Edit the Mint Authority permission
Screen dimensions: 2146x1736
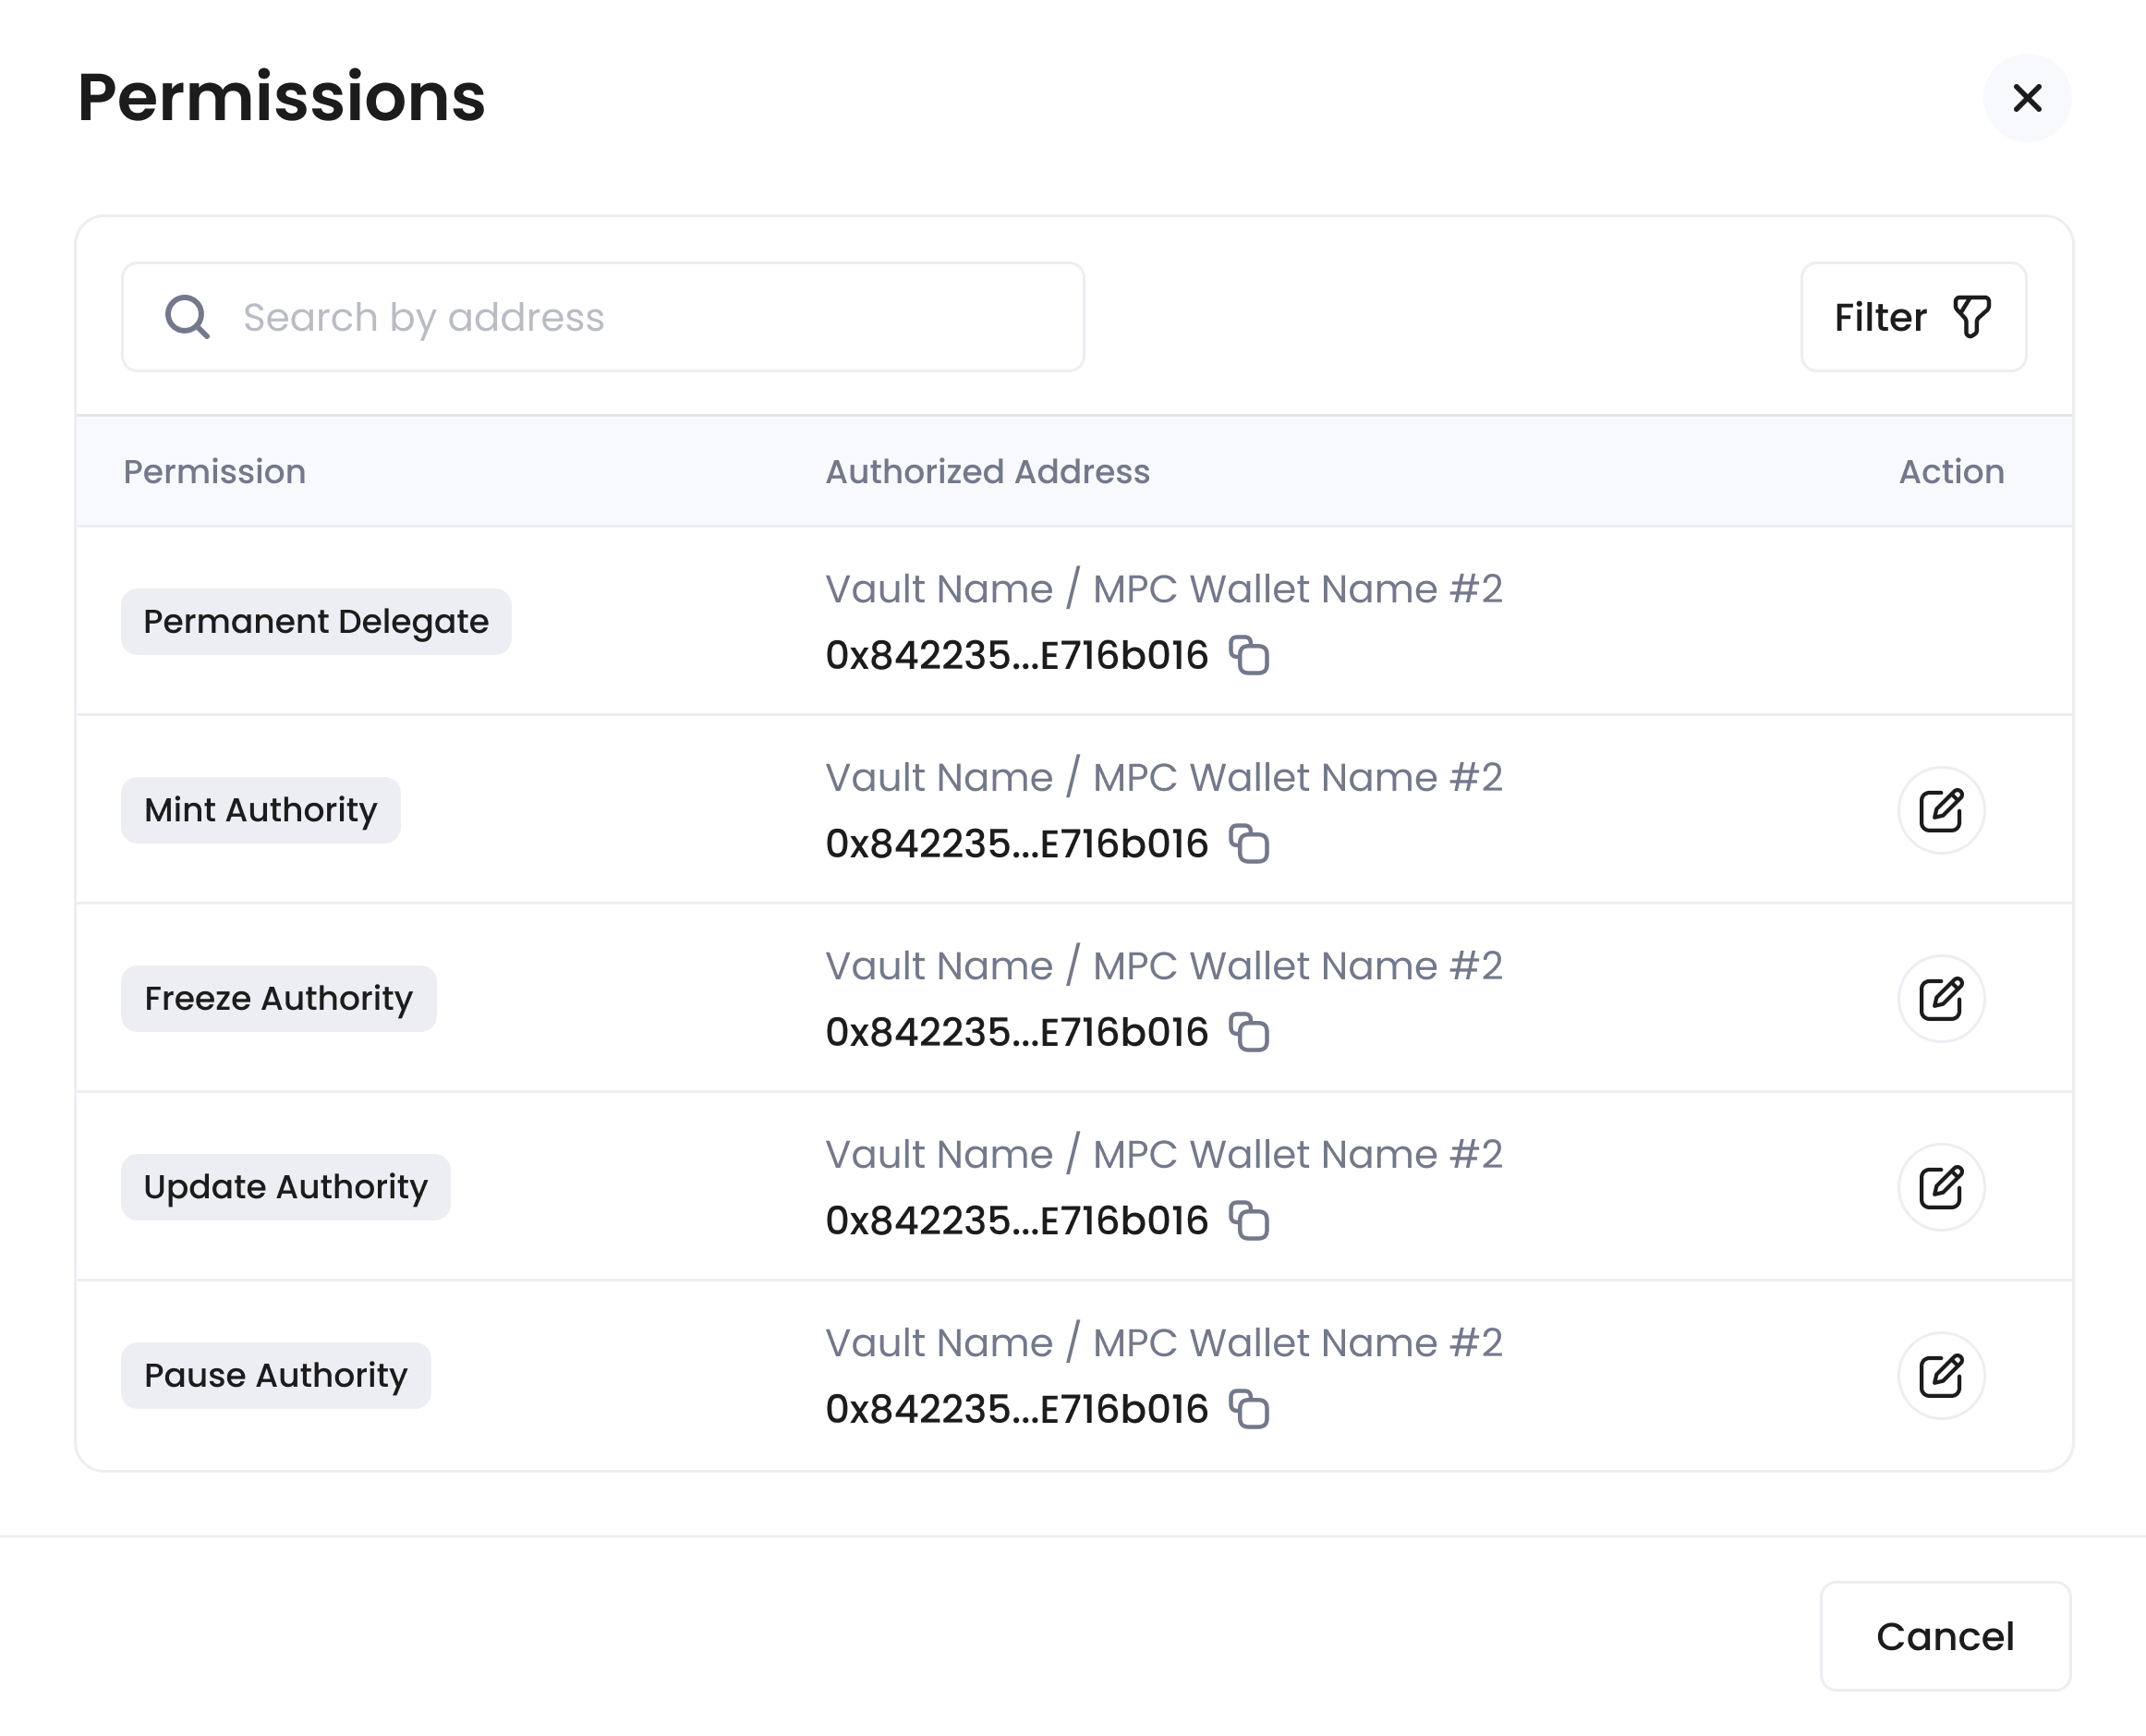click(1941, 810)
